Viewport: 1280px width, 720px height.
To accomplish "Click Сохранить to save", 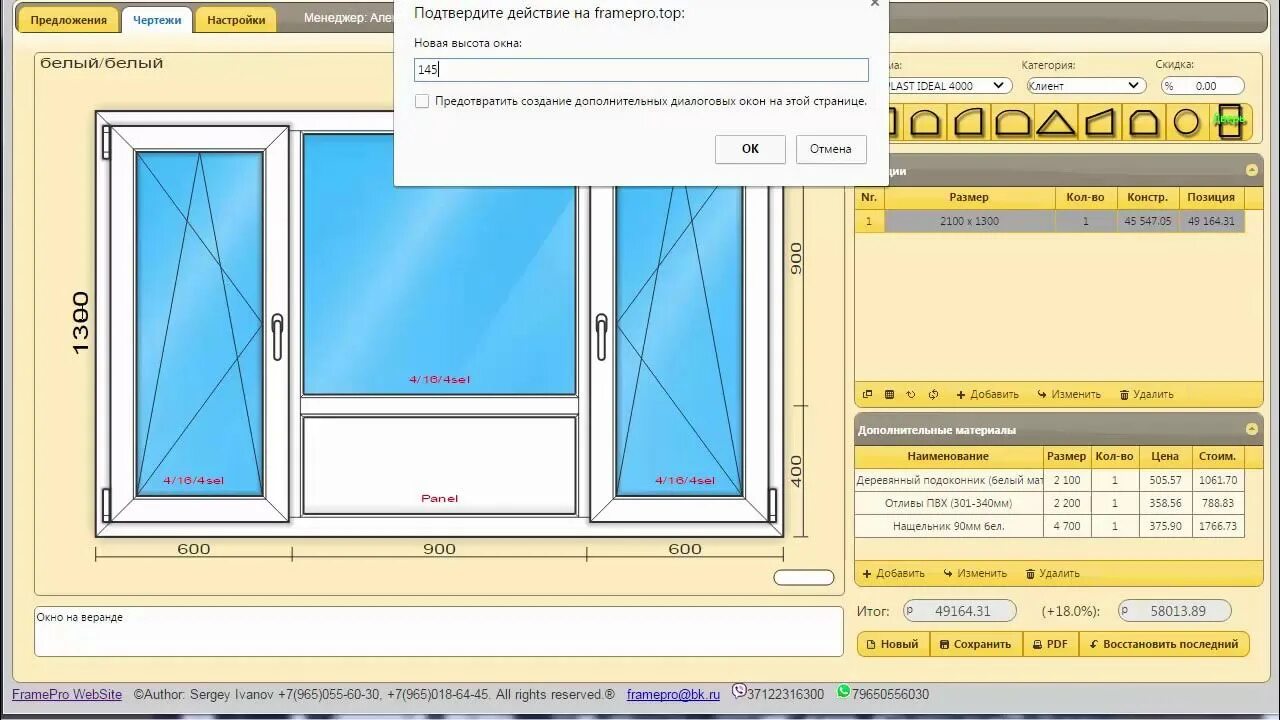I will click(976, 644).
